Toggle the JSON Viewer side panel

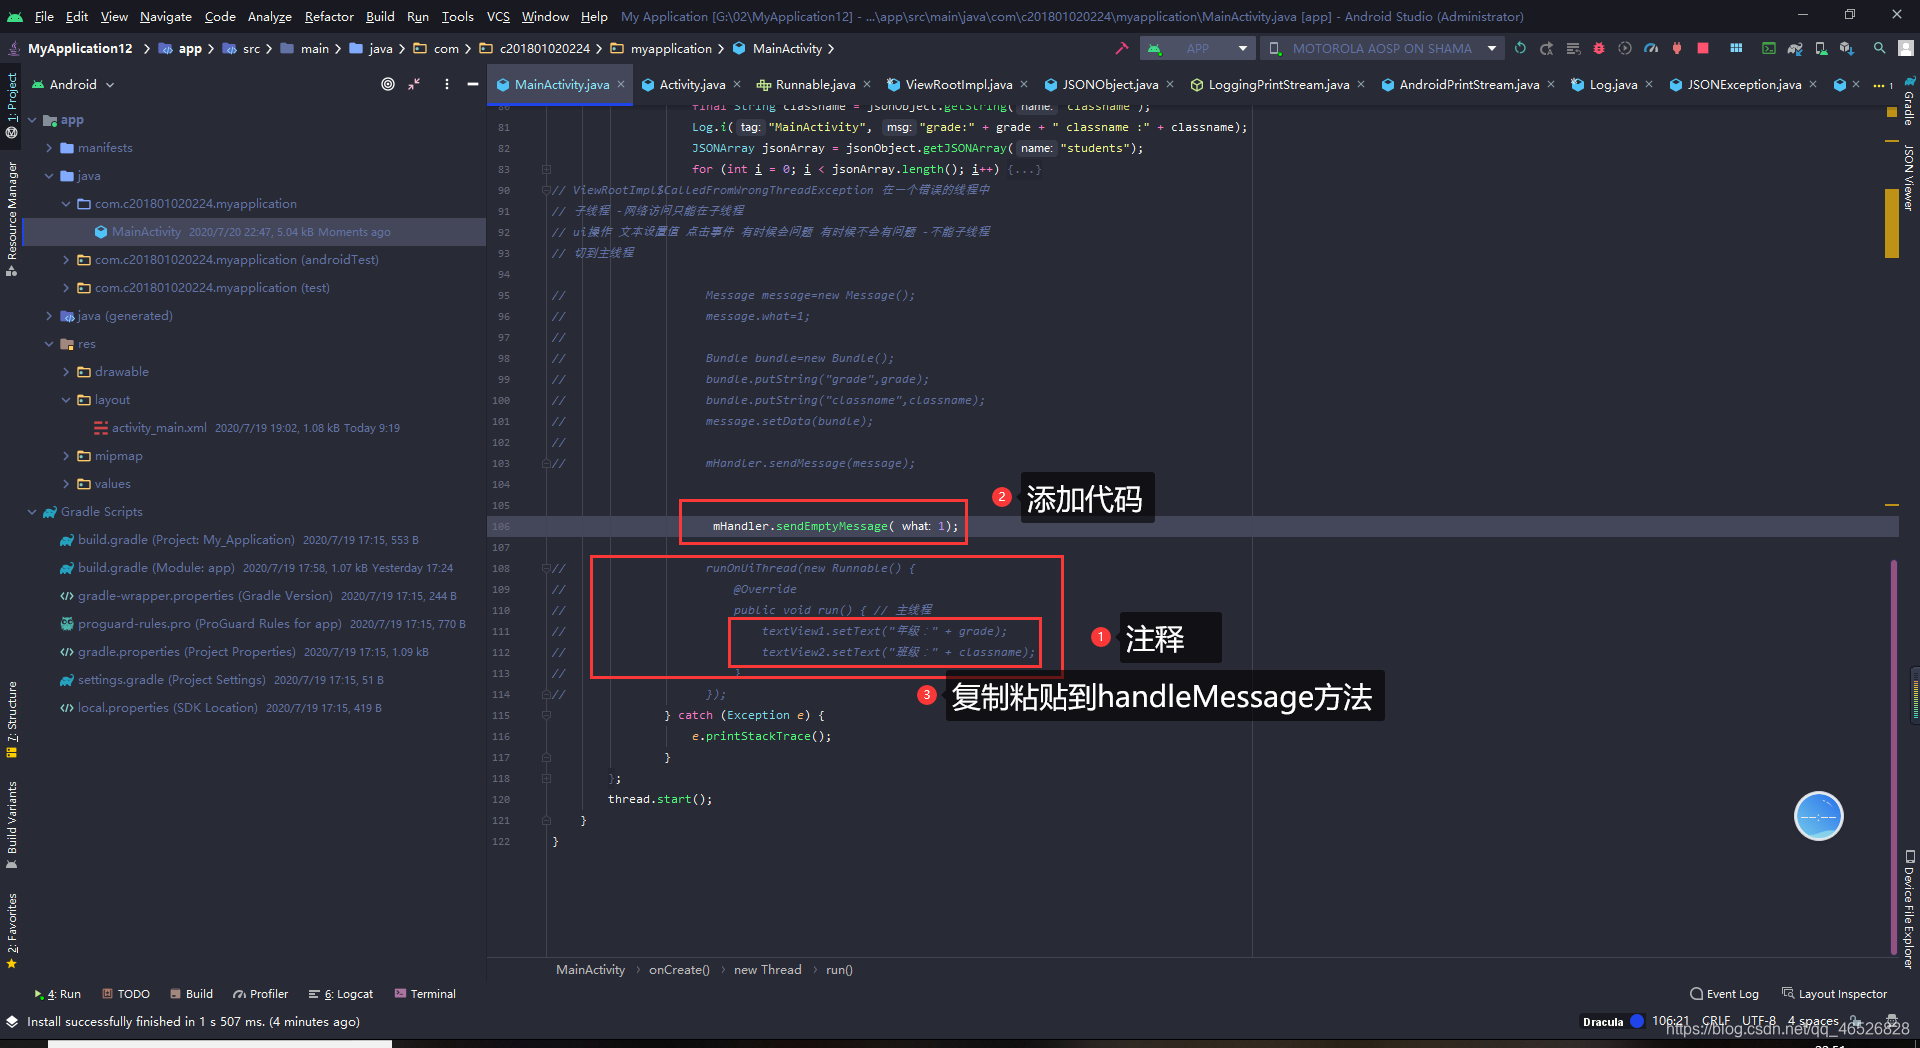click(x=1908, y=179)
